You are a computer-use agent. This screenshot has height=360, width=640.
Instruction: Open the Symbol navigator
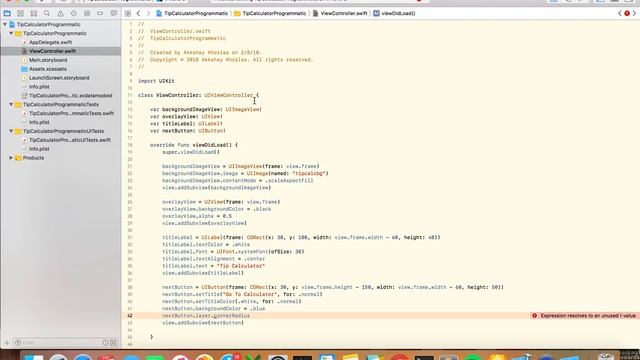(33, 13)
